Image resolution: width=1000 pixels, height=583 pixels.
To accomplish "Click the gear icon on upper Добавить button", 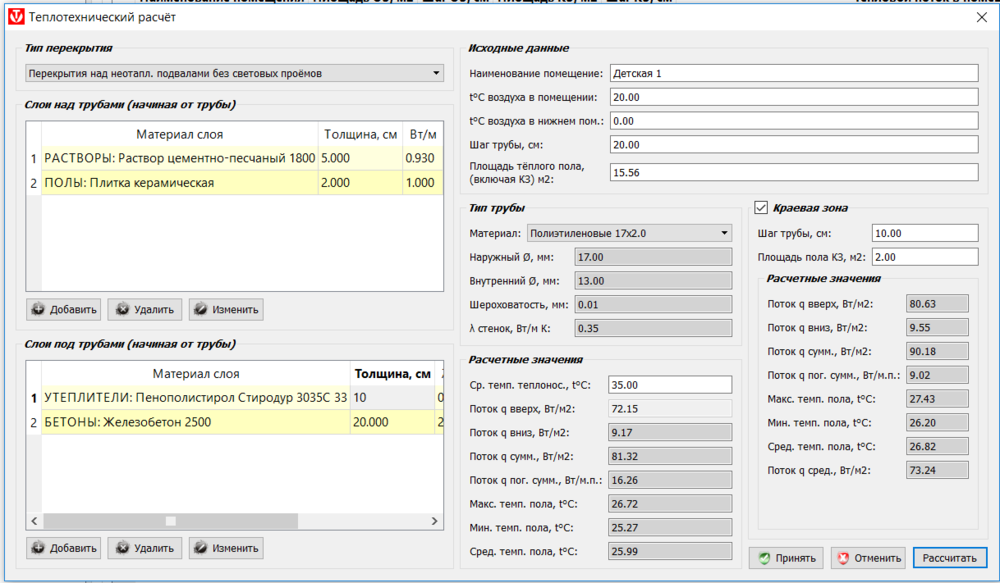I will [39, 309].
